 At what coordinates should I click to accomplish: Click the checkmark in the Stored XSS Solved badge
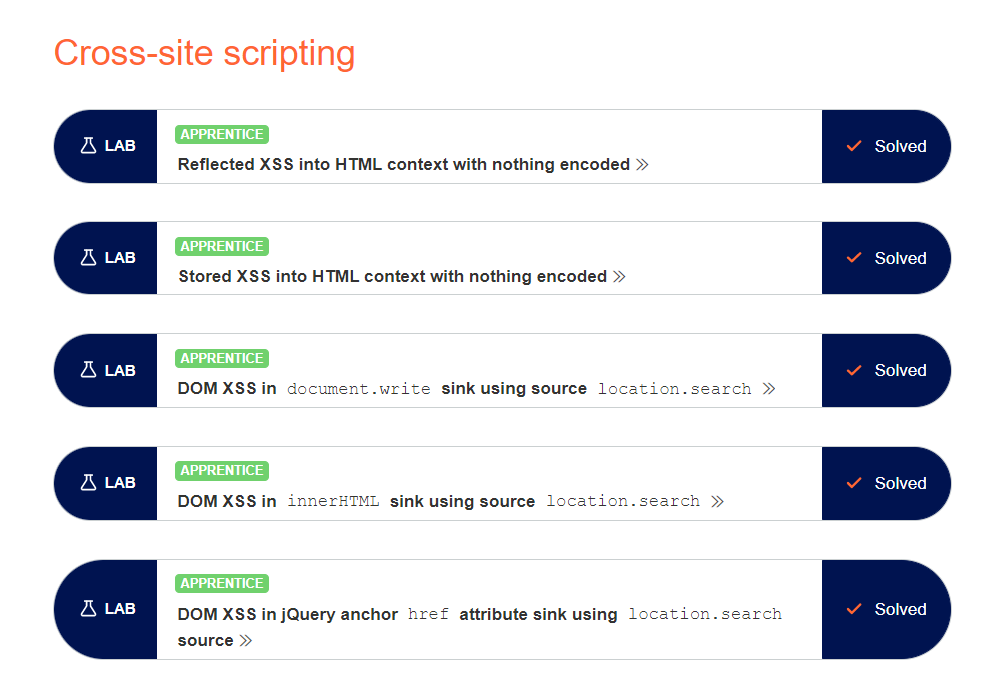tap(854, 258)
